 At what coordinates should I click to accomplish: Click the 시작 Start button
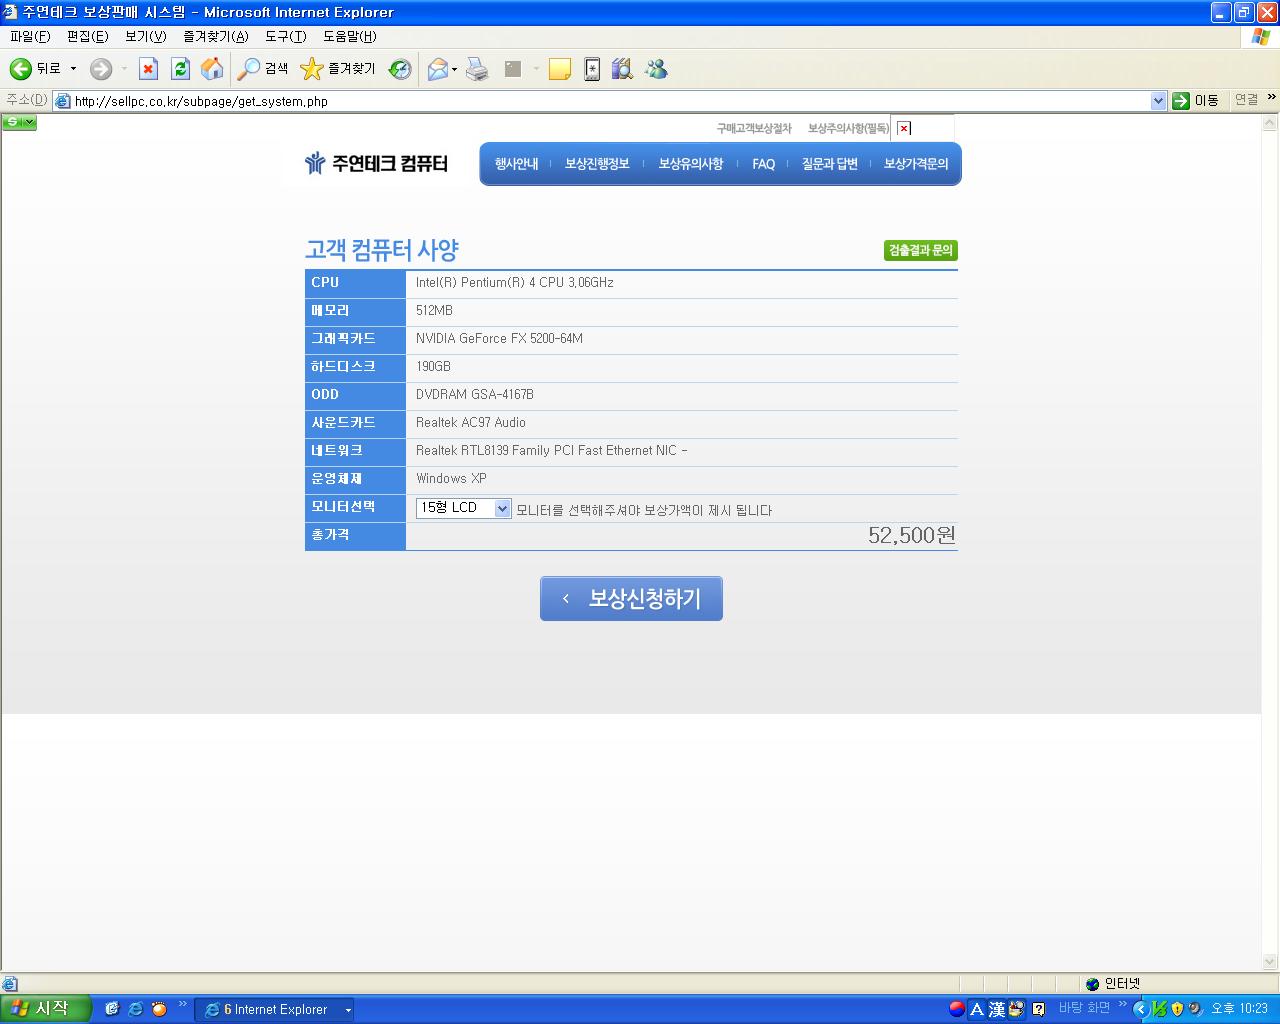pyautogui.click(x=45, y=1009)
